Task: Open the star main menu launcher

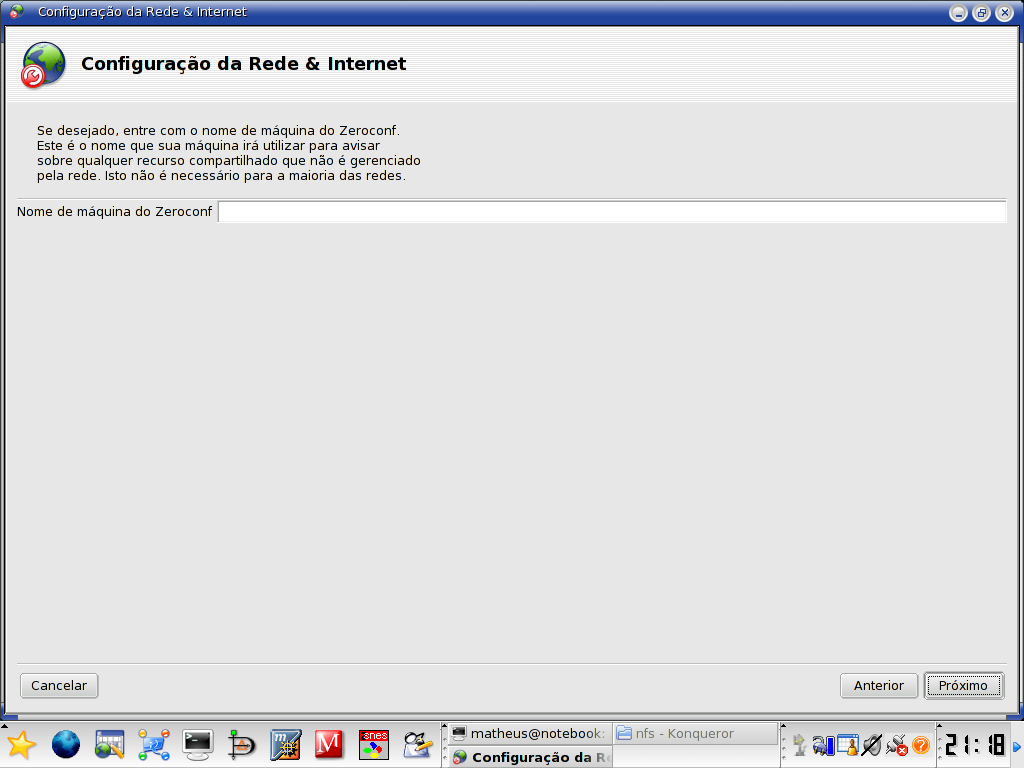Action: coord(21,744)
